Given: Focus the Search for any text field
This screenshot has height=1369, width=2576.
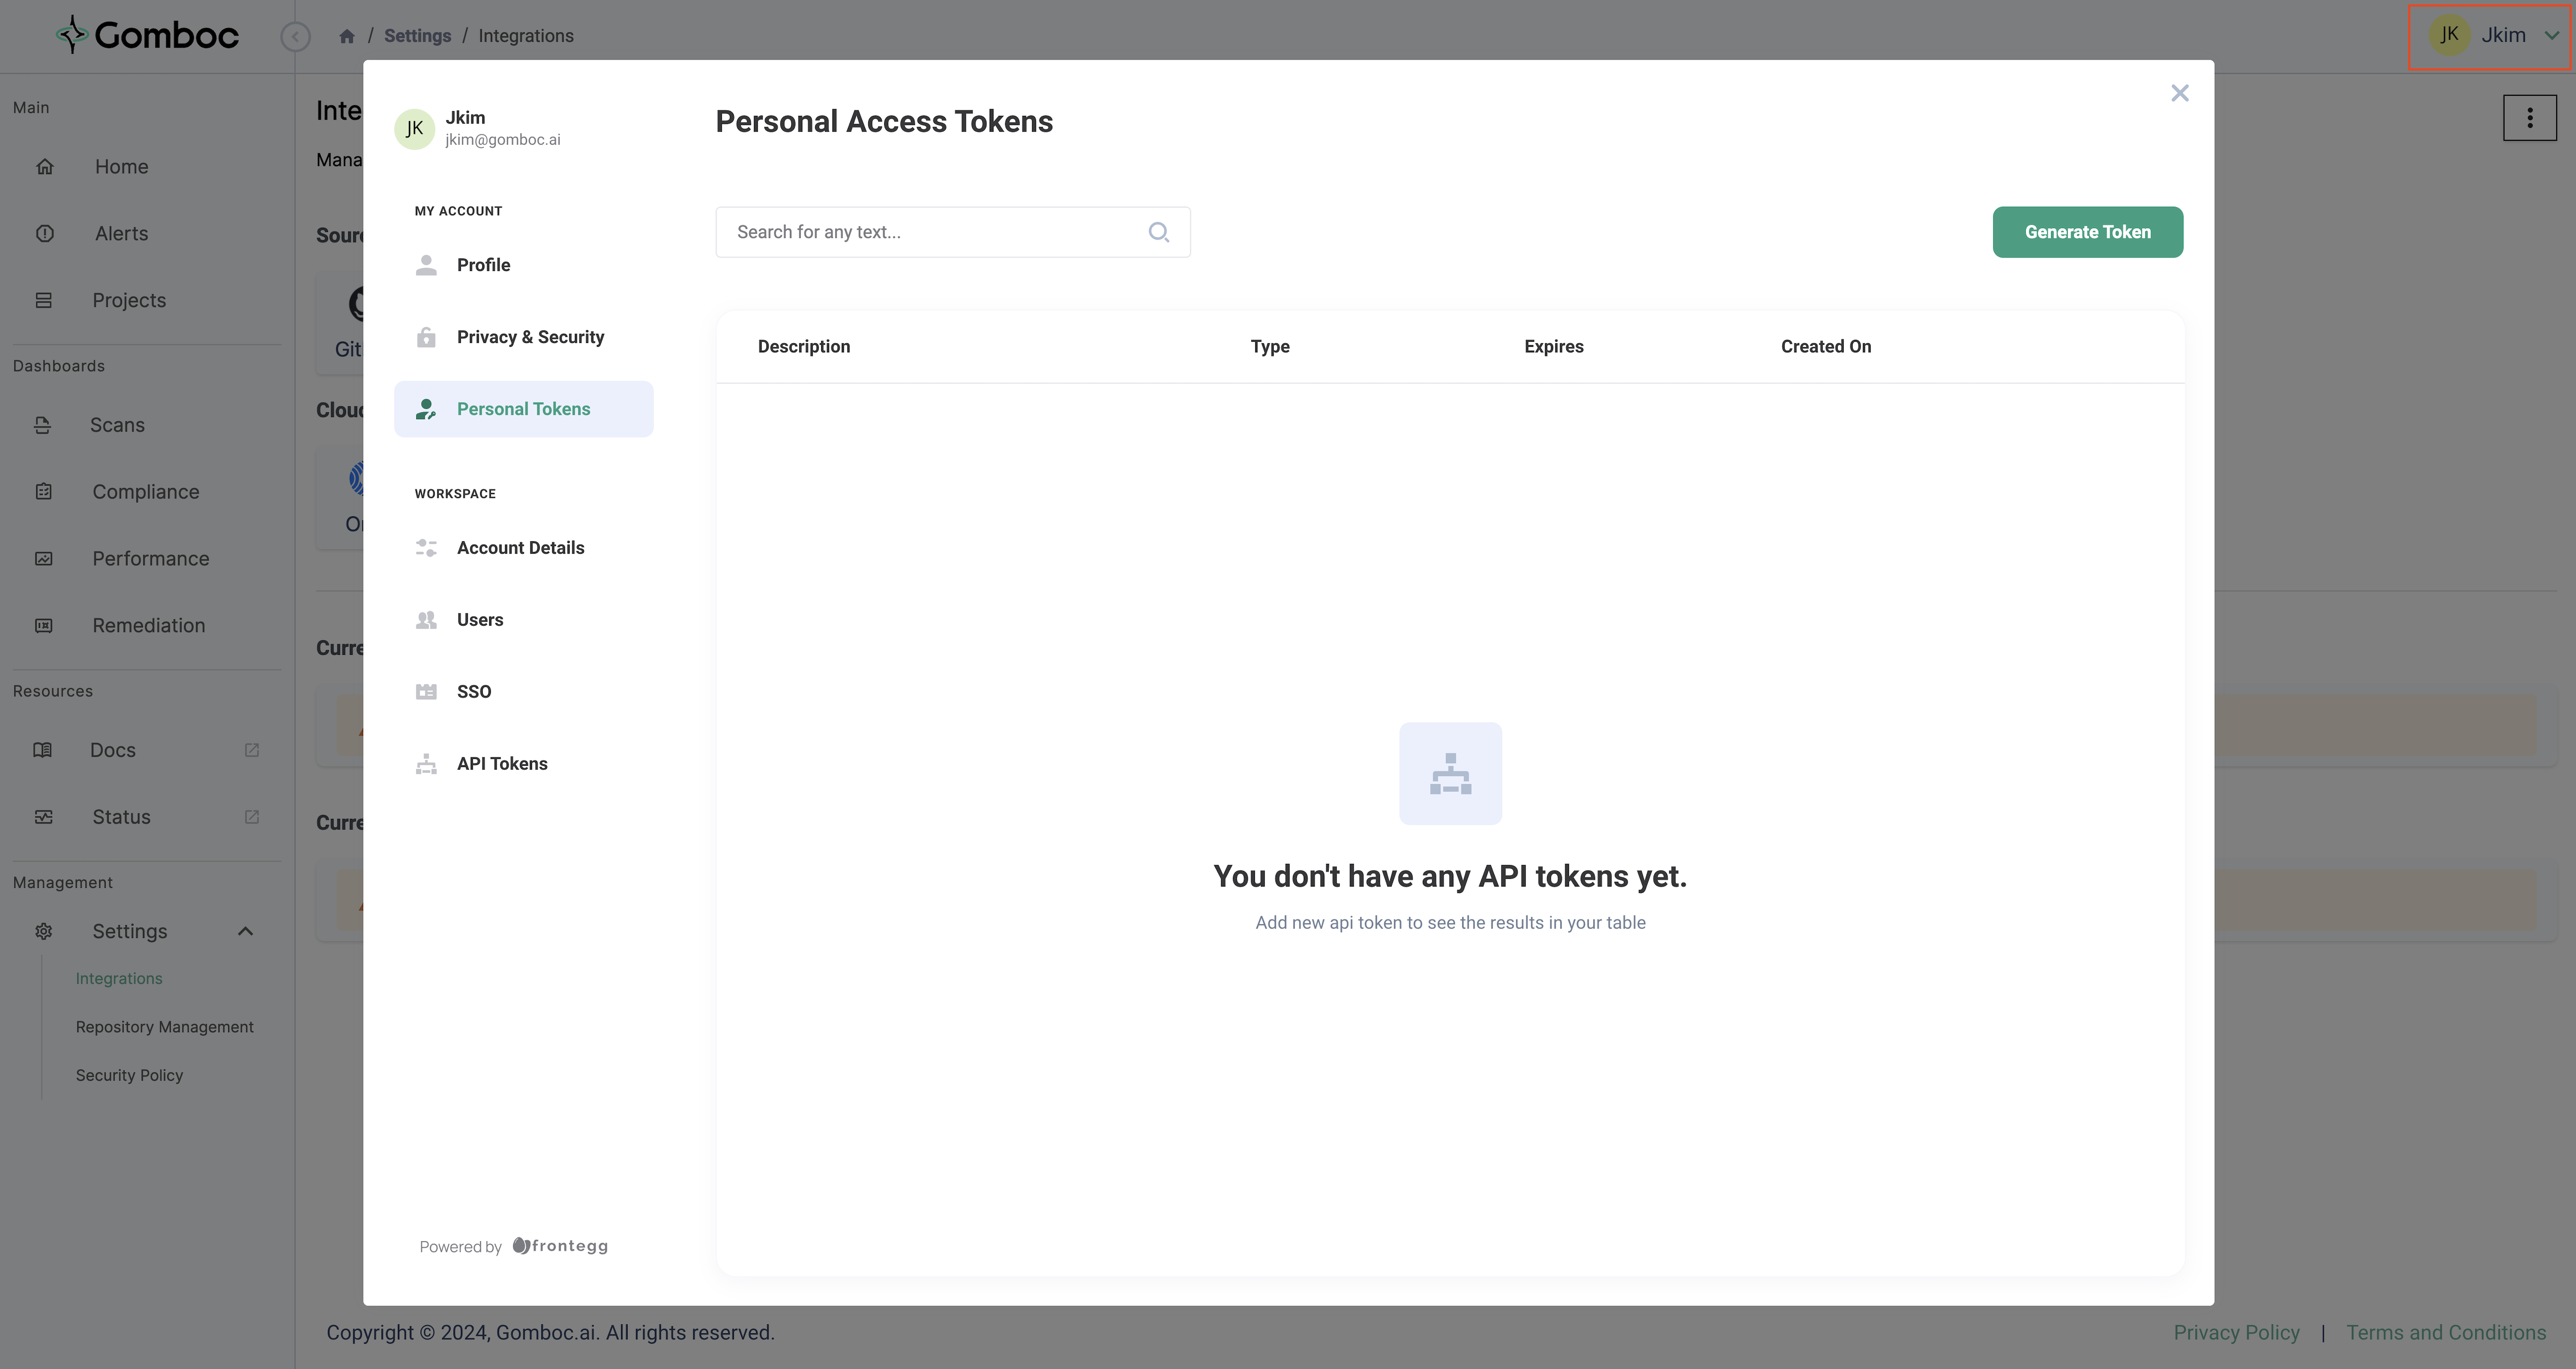Looking at the screenshot, I should [x=953, y=232].
